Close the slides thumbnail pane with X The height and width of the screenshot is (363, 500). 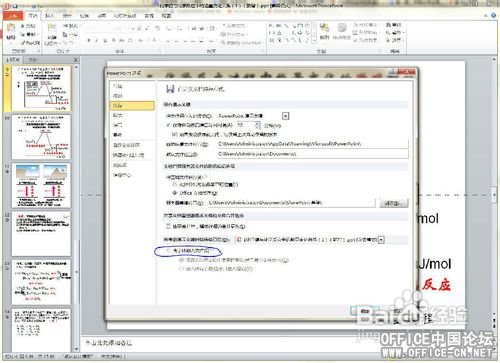76,60
